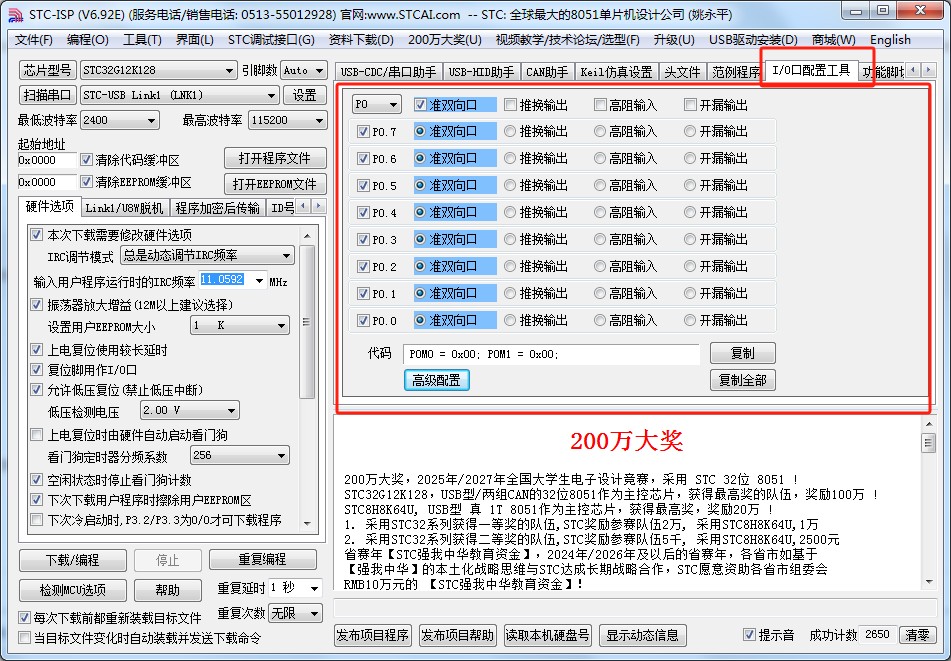Click the generated code field P0M0 = 0x00

tap(551, 354)
